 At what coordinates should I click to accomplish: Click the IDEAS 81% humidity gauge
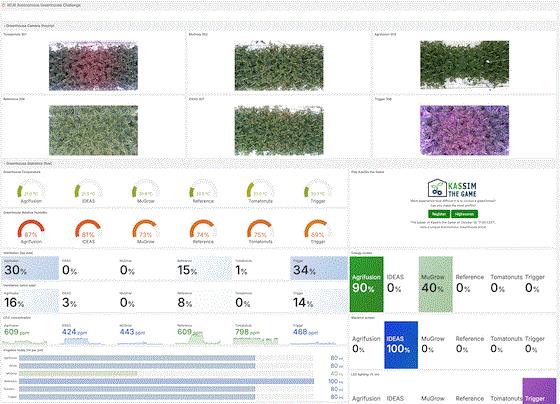[88, 231]
